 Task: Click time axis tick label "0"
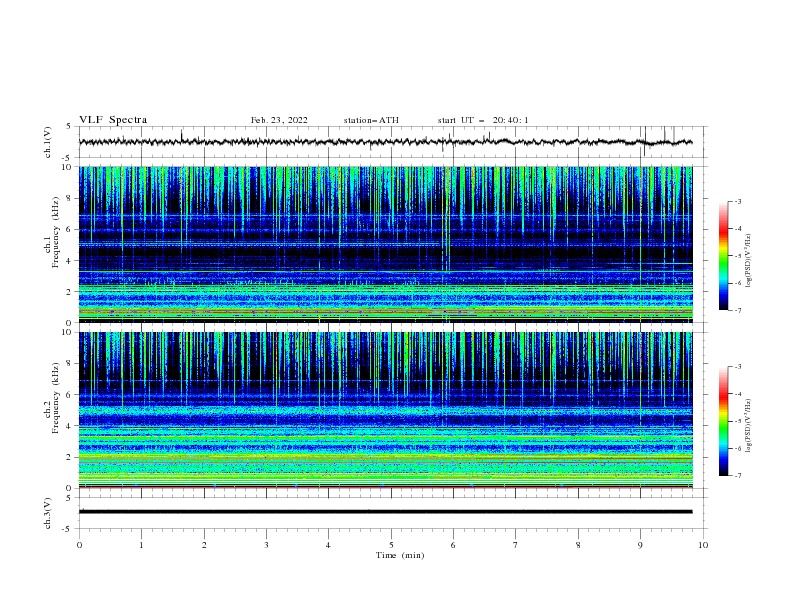tap(79, 545)
